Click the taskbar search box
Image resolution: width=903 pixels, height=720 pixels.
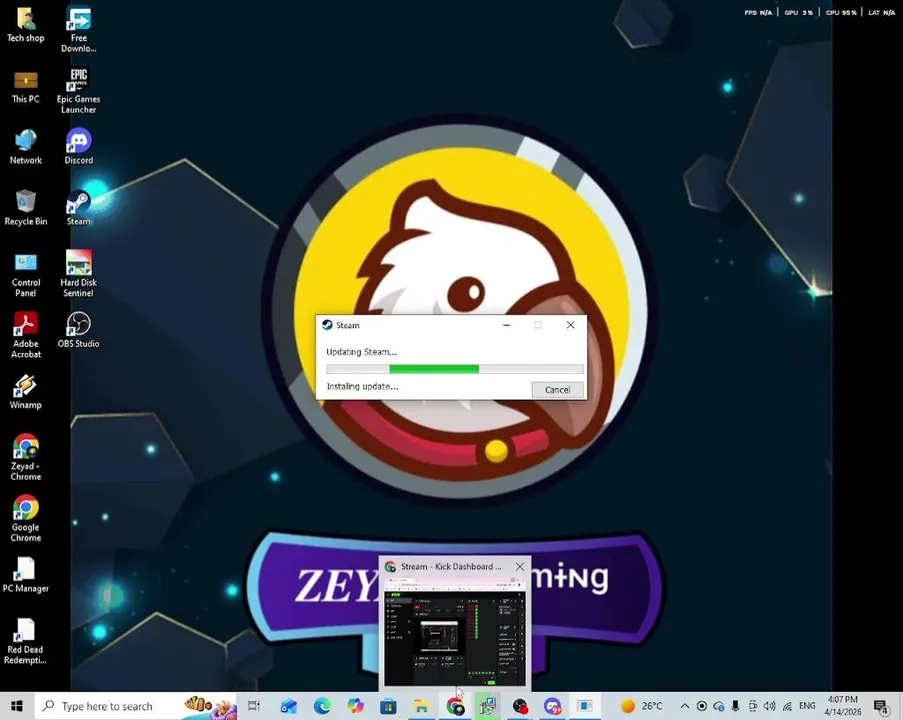(136, 706)
